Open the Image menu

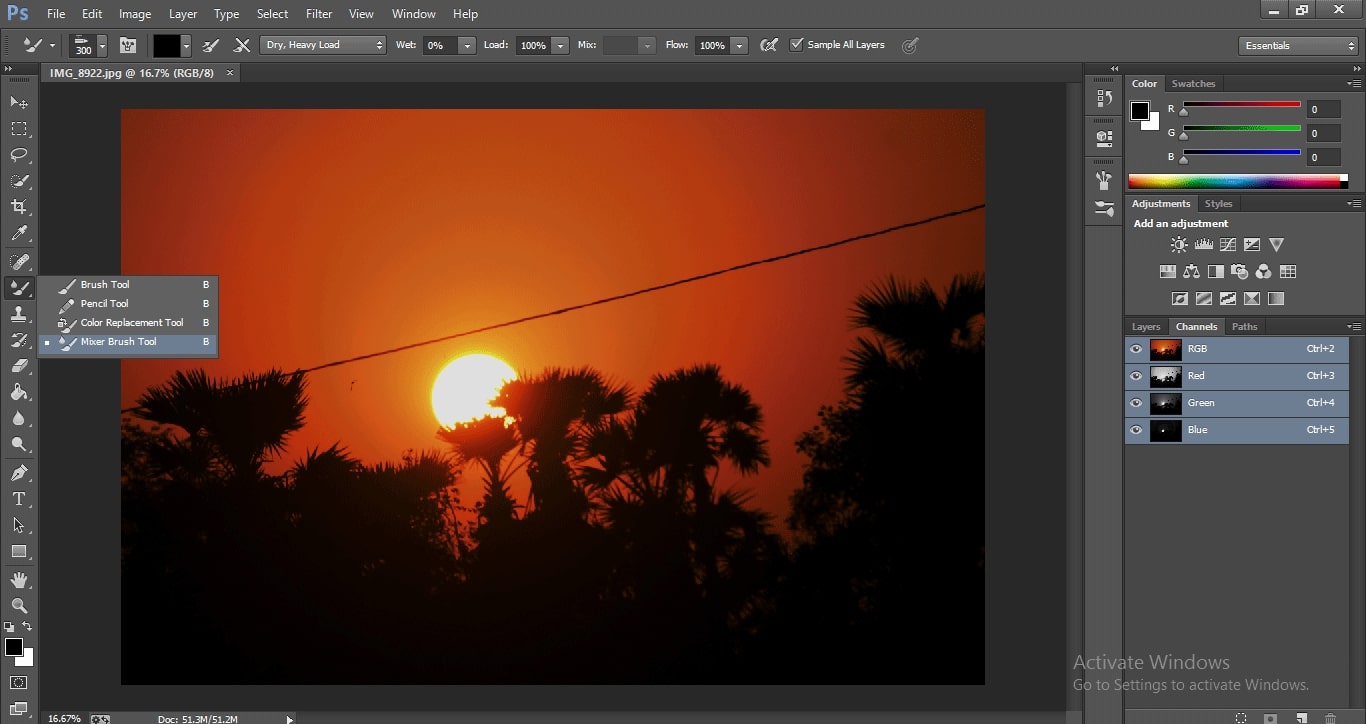(135, 14)
